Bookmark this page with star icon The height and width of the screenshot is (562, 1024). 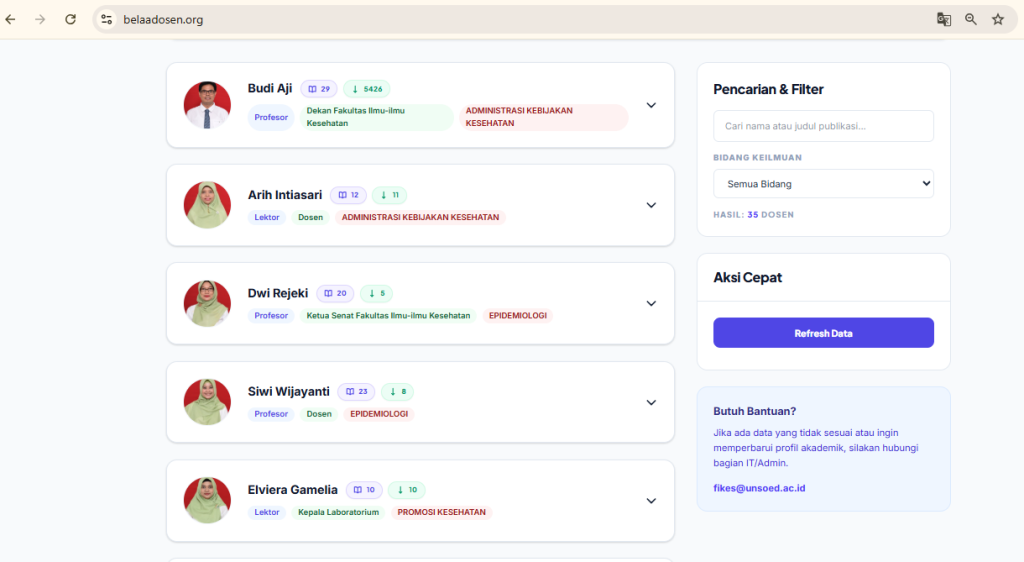(x=998, y=19)
